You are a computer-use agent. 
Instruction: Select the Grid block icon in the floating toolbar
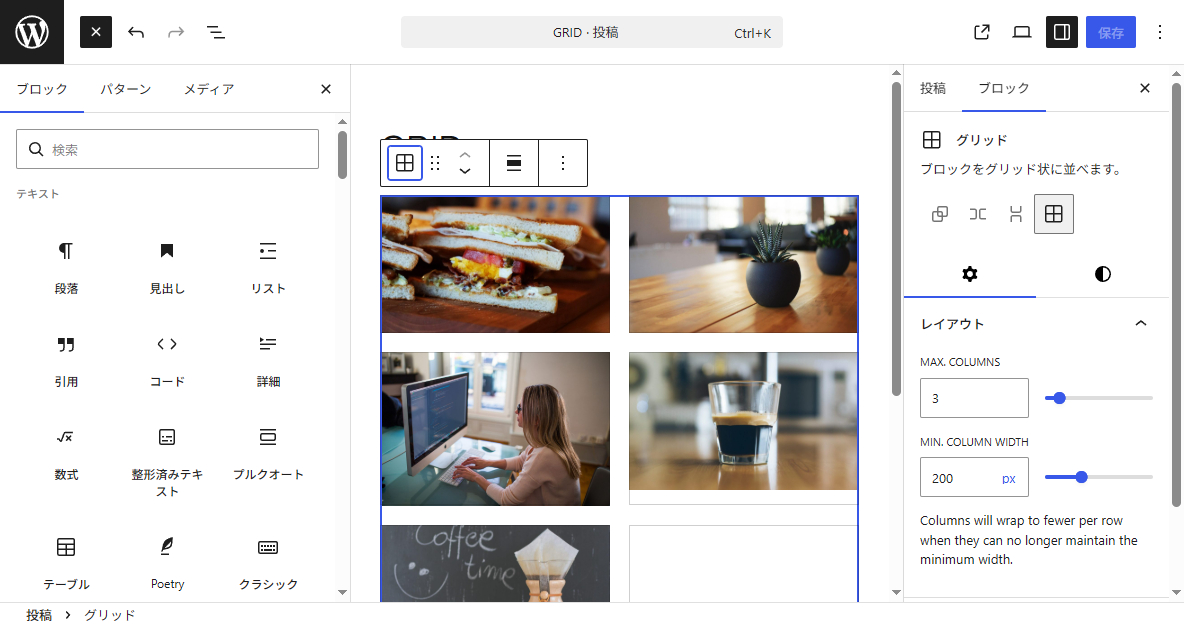[404, 163]
